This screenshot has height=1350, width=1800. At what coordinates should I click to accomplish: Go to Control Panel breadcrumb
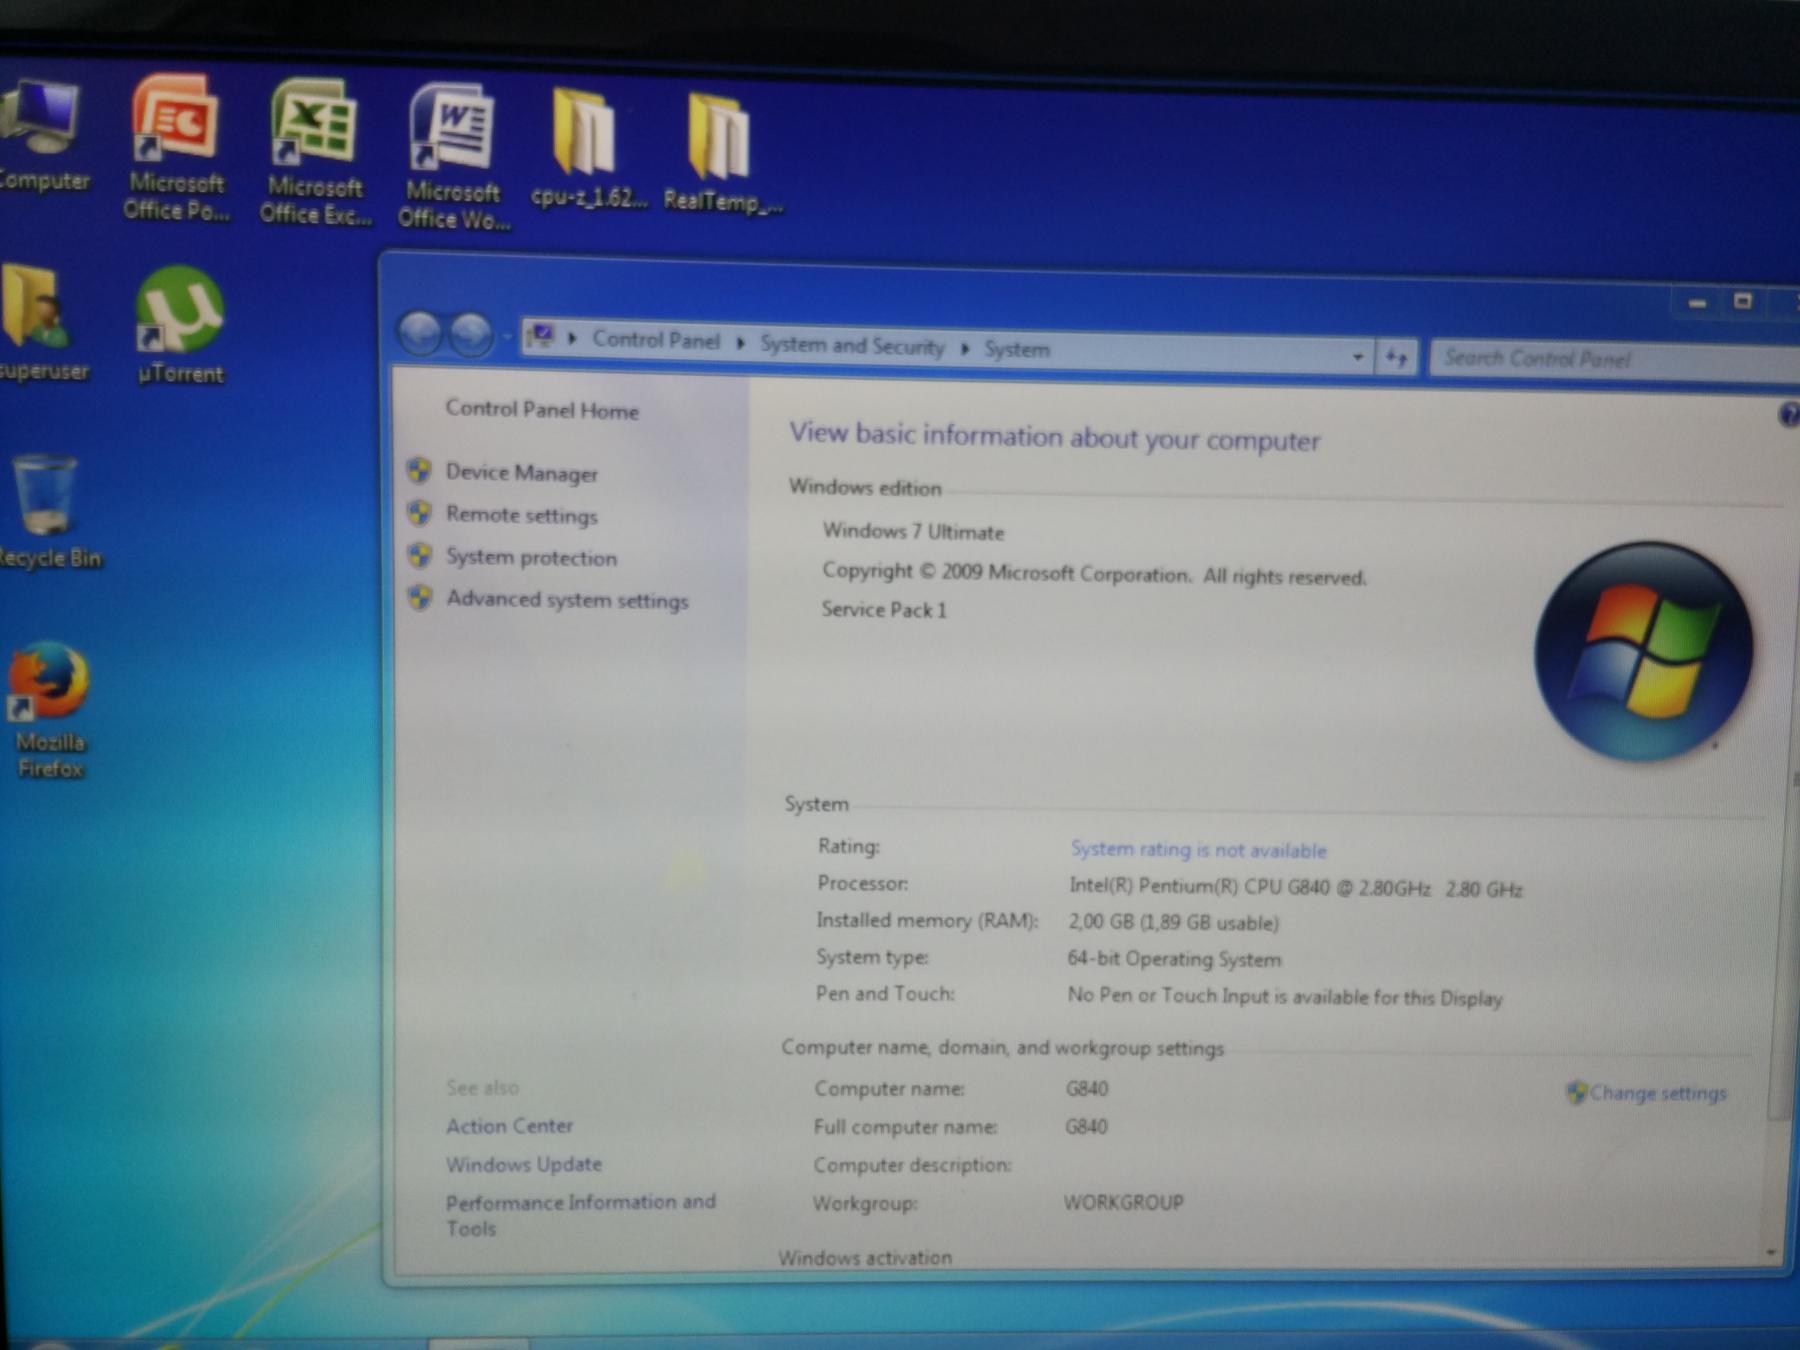pos(656,340)
